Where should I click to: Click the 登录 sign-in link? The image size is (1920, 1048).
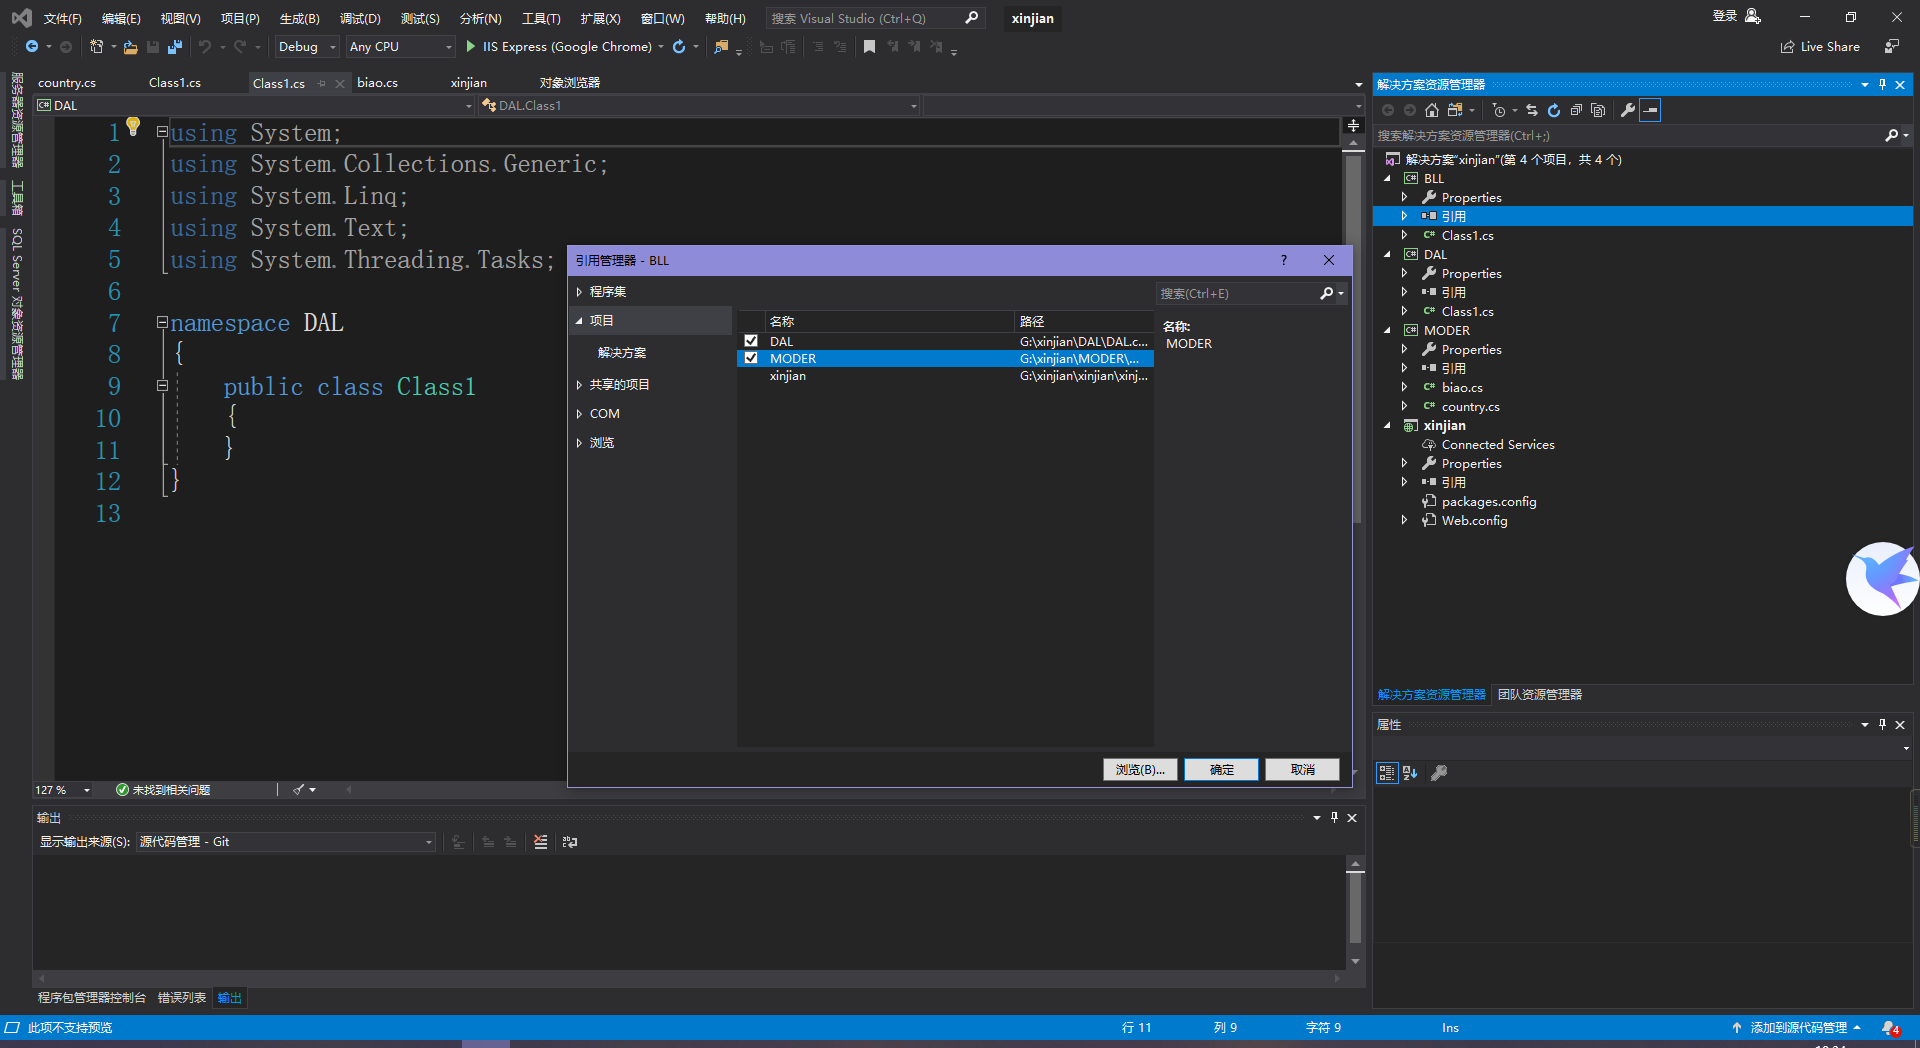[x=1725, y=16]
